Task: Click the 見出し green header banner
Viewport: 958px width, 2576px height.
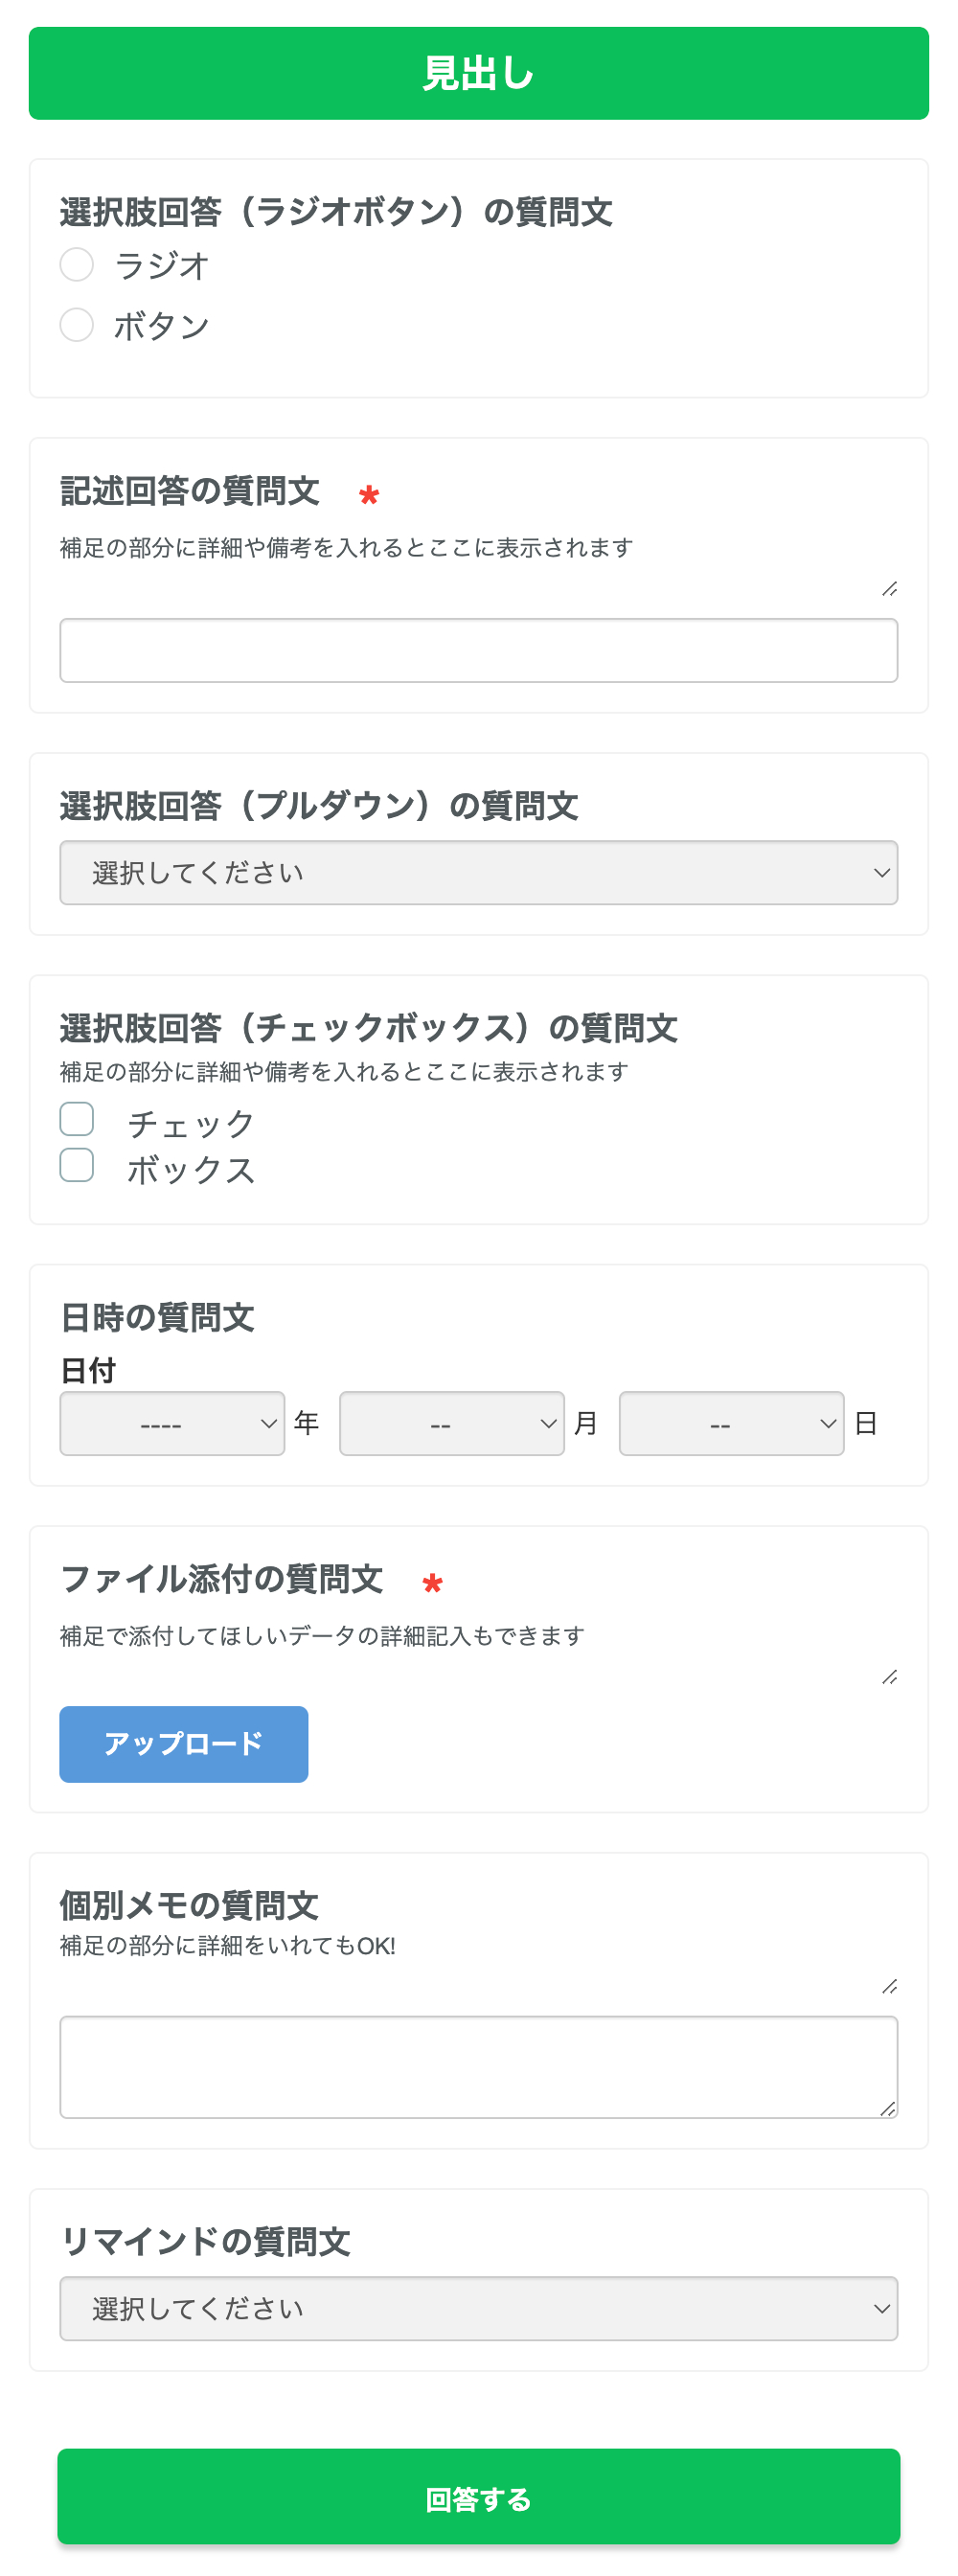Action: click(x=478, y=73)
